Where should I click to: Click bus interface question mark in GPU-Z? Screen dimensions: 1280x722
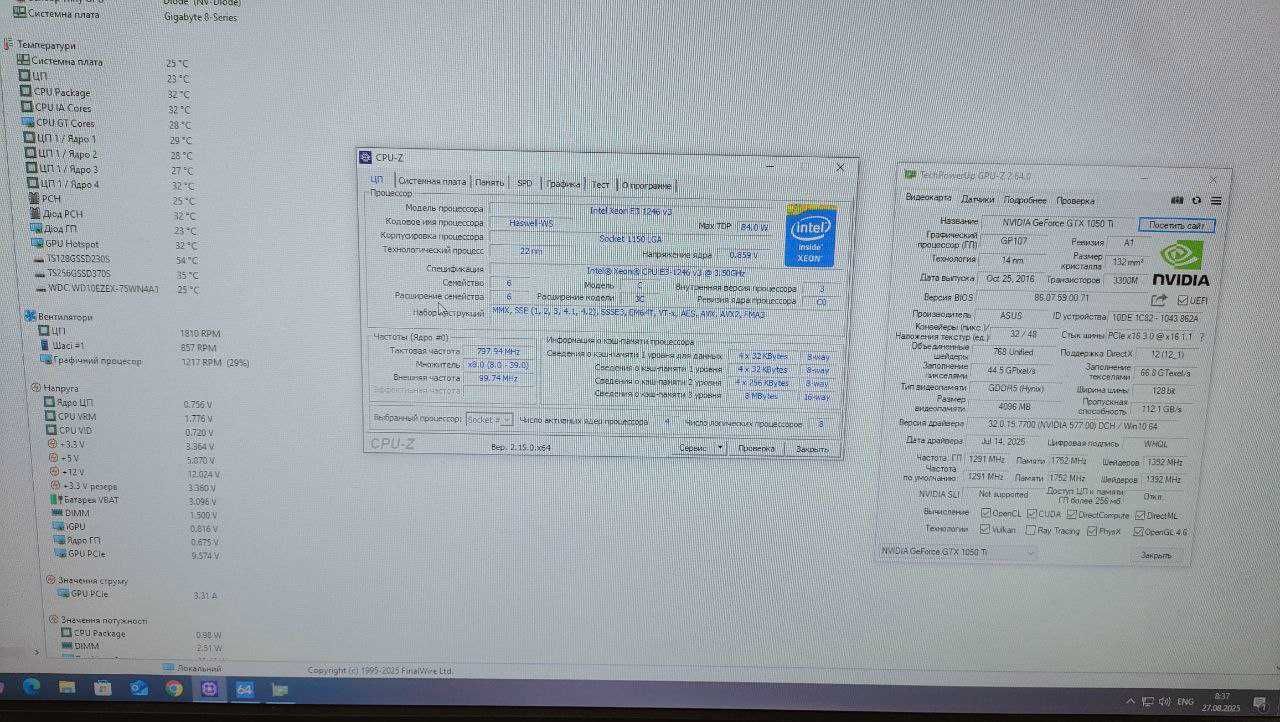click(x=1201, y=337)
